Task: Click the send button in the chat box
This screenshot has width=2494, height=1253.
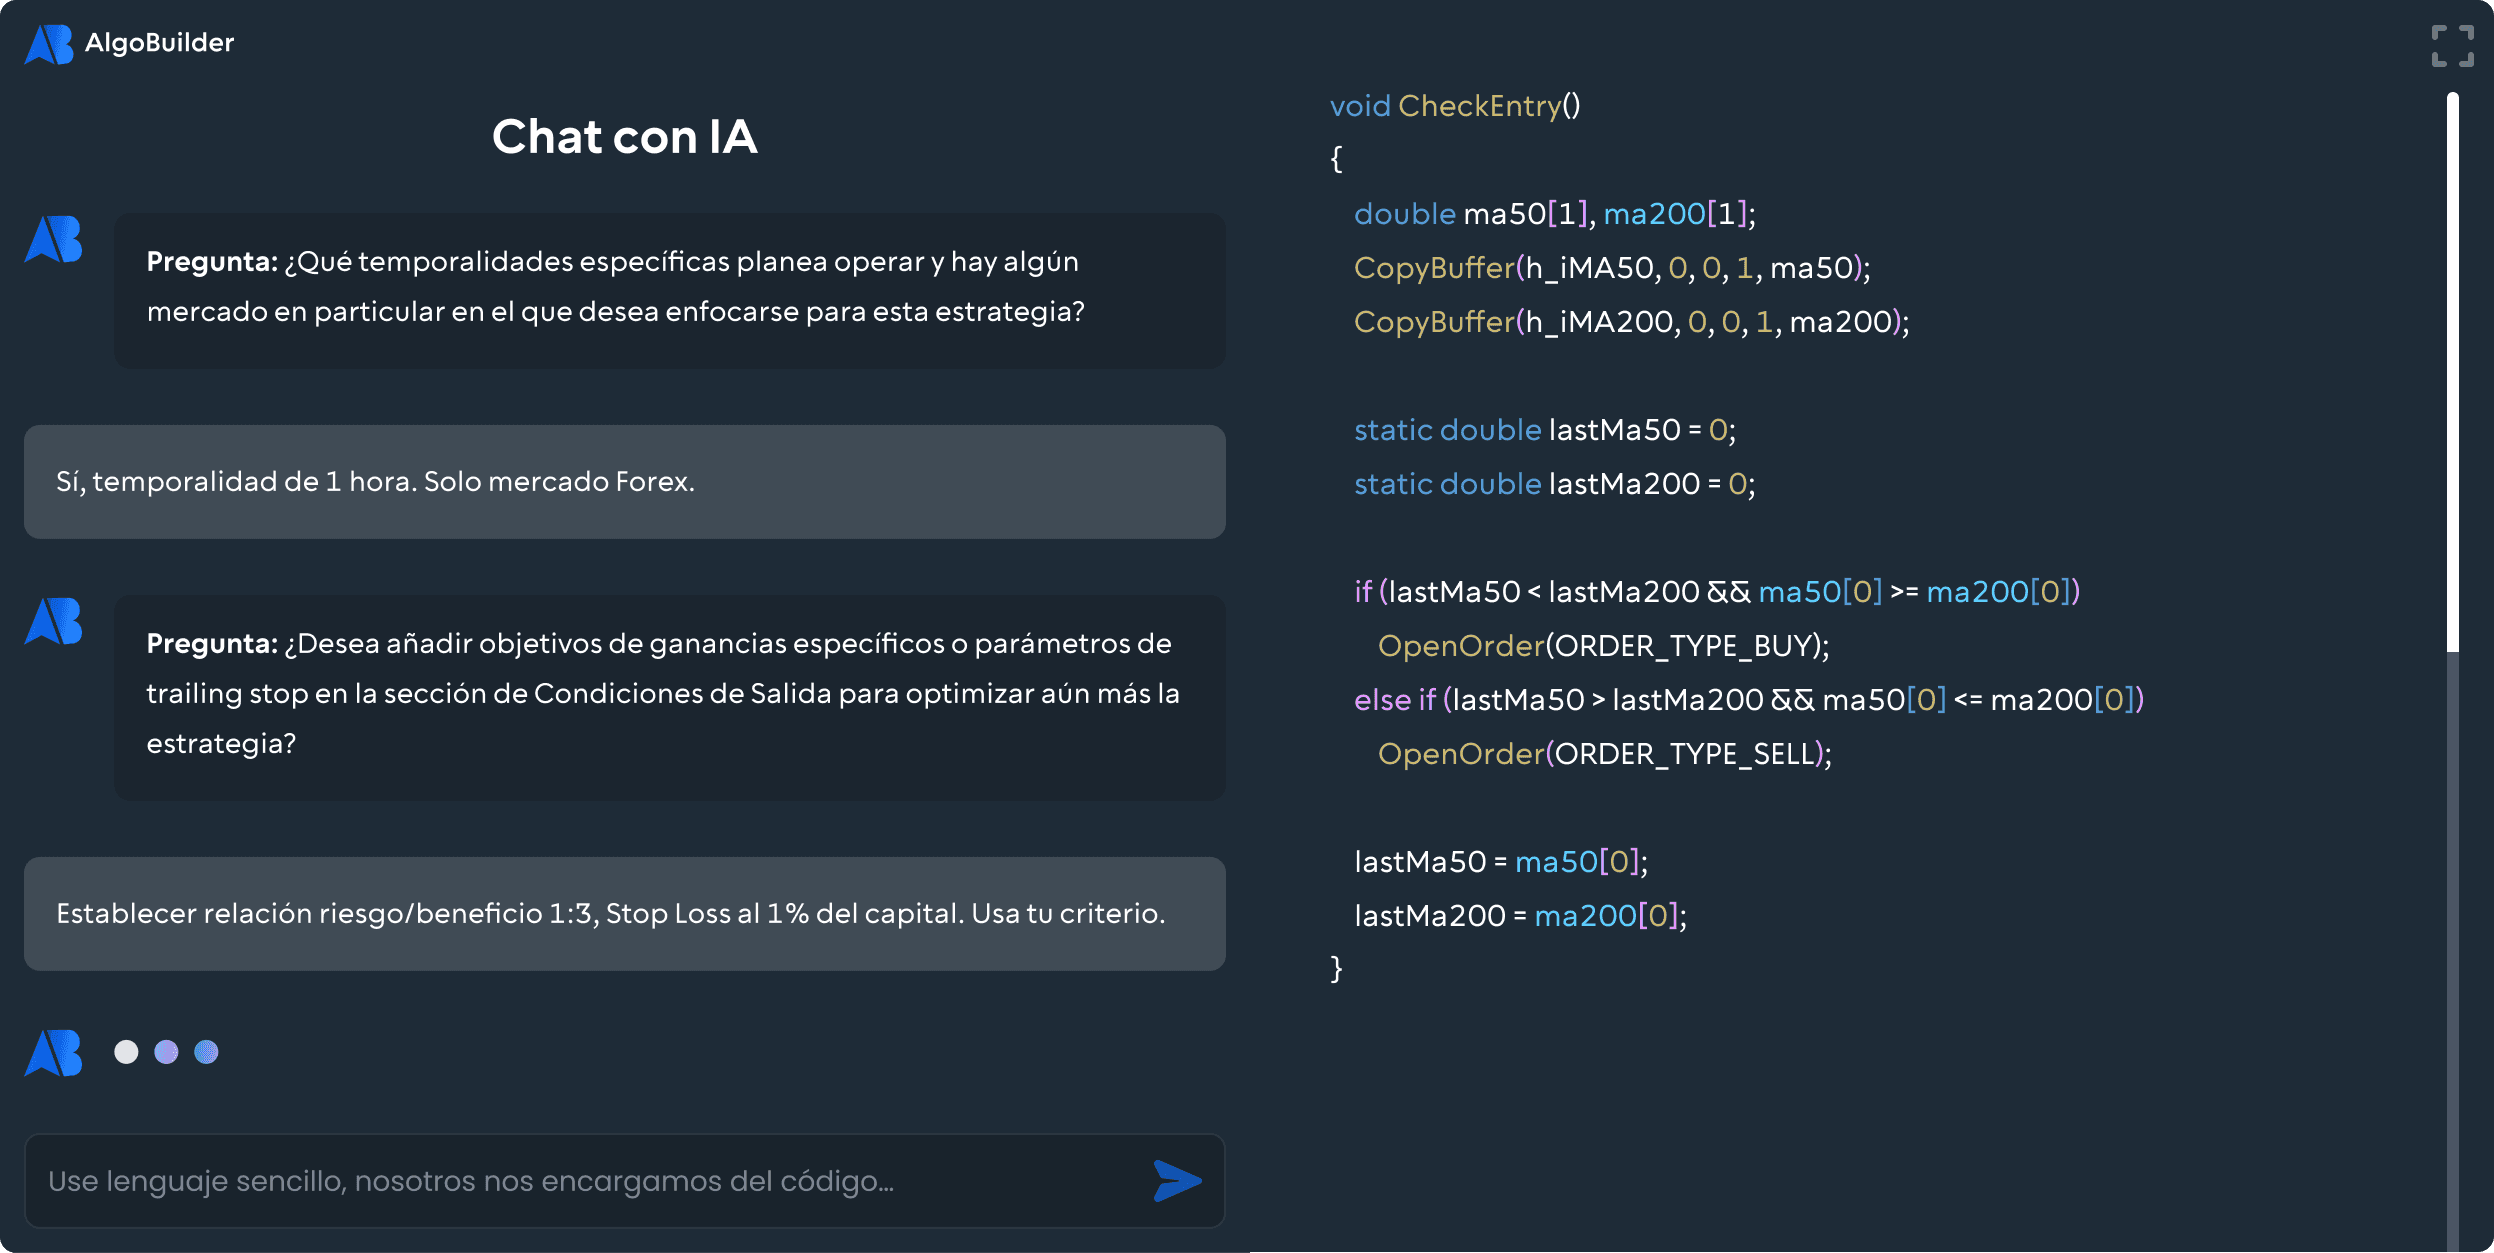Action: (1178, 1181)
